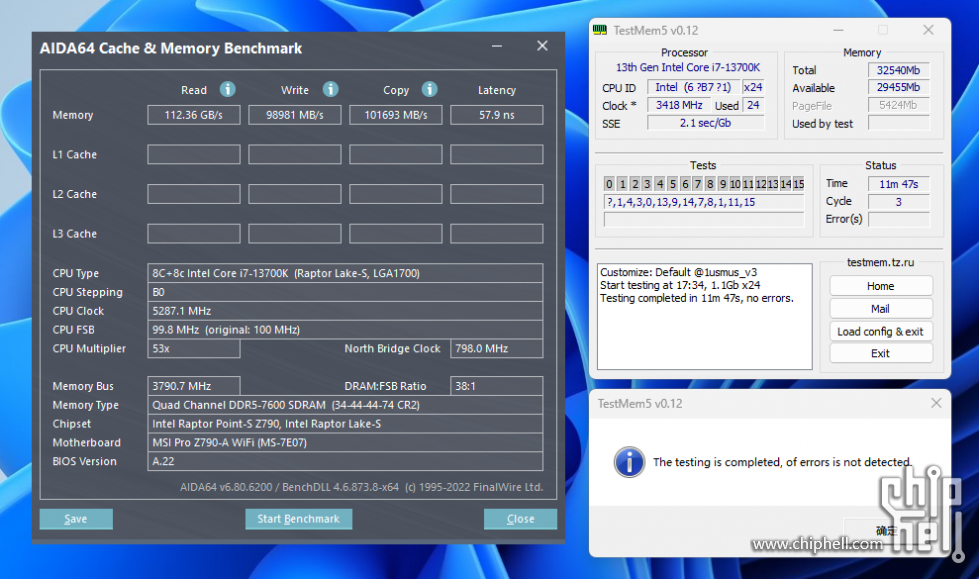Image resolution: width=979 pixels, height=579 pixels.
Task: Click the L2 Cache Write field
Action: click(295, 194)
